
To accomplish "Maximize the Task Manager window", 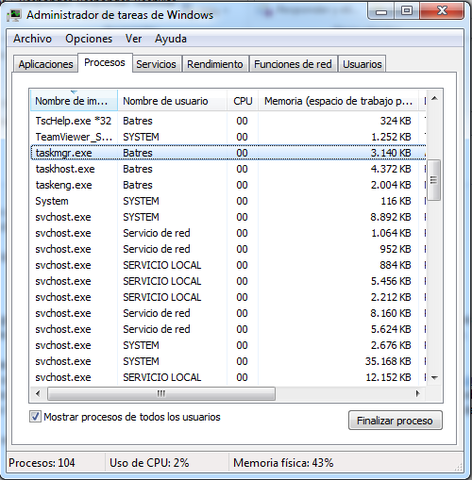I will pyautogui.click(x=407, y=11).
